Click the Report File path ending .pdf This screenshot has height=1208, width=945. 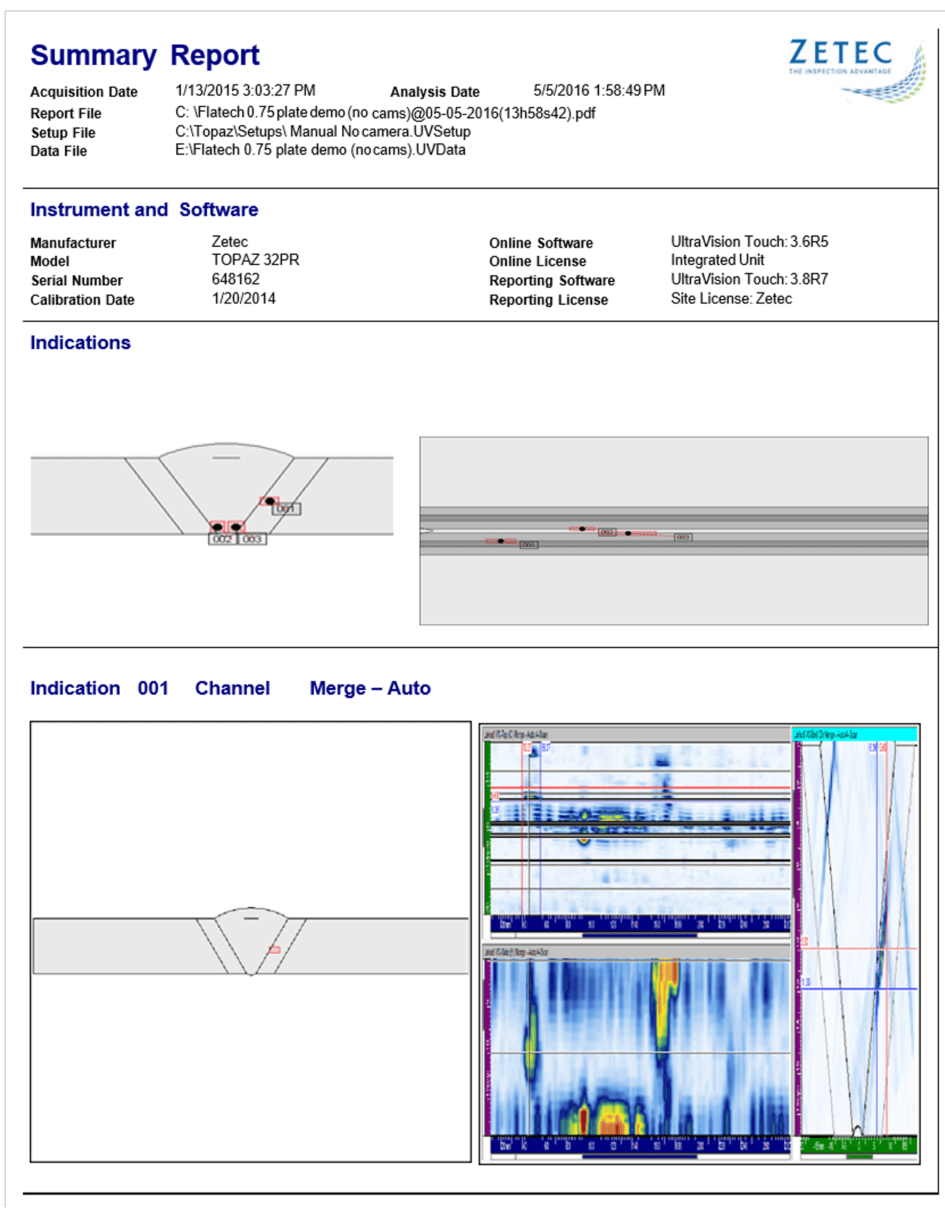(385, 112)
